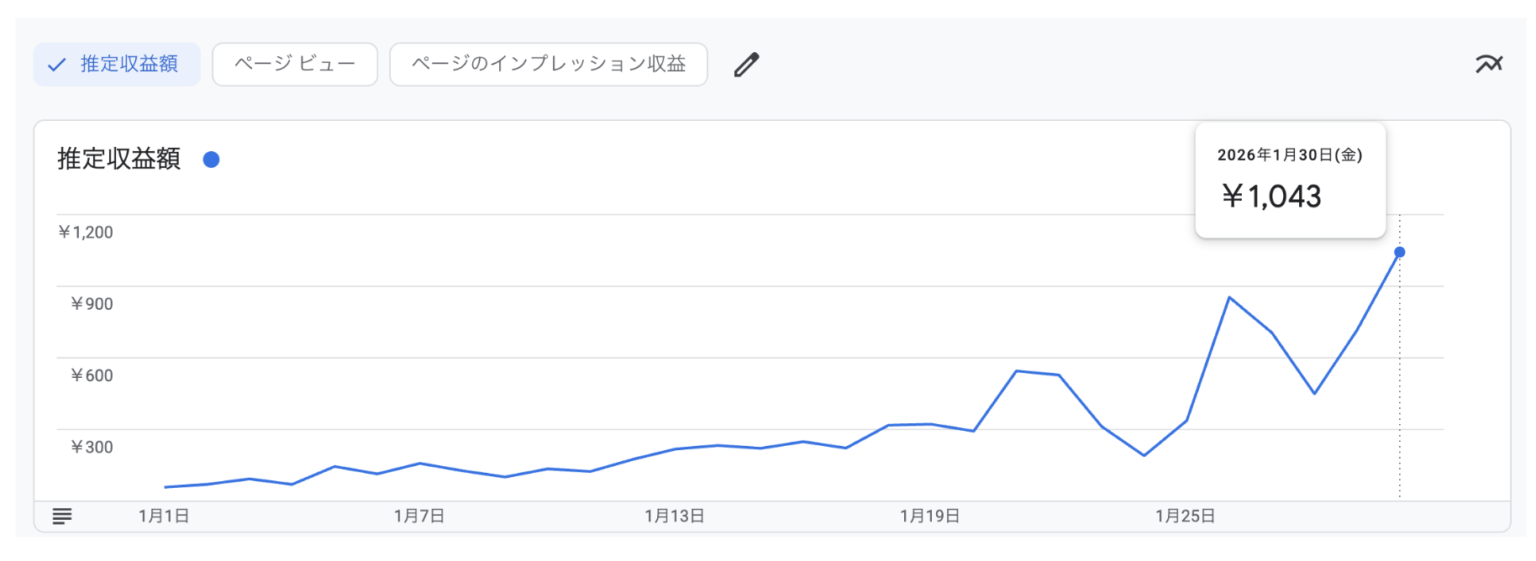This screenshot has width=1536, height=561.
Task: Click the list icon at chart bottom-left
Action: [x=62, y=516]
